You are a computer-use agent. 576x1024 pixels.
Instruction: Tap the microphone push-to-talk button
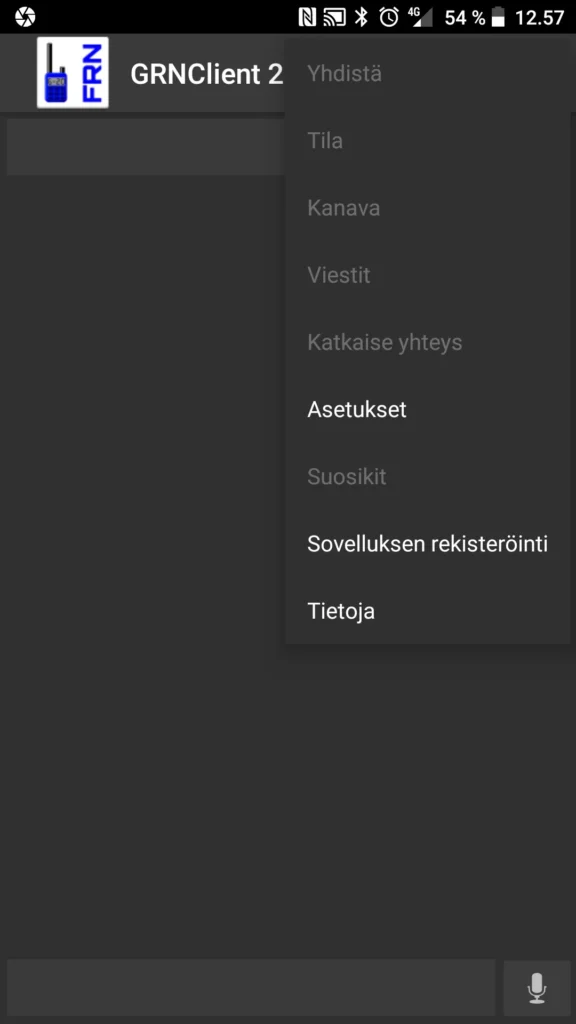[x=537, y=987]
